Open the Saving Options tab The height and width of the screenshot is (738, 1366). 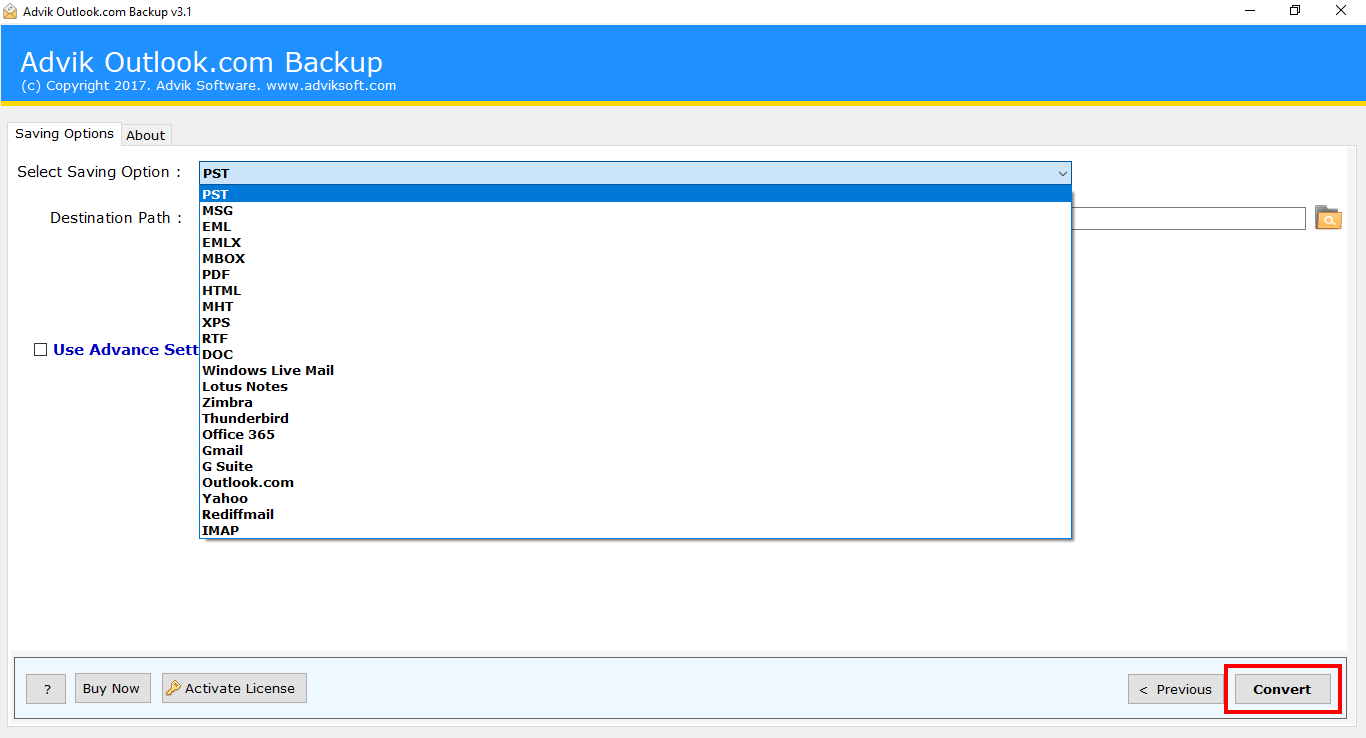(x=64, y=134)
